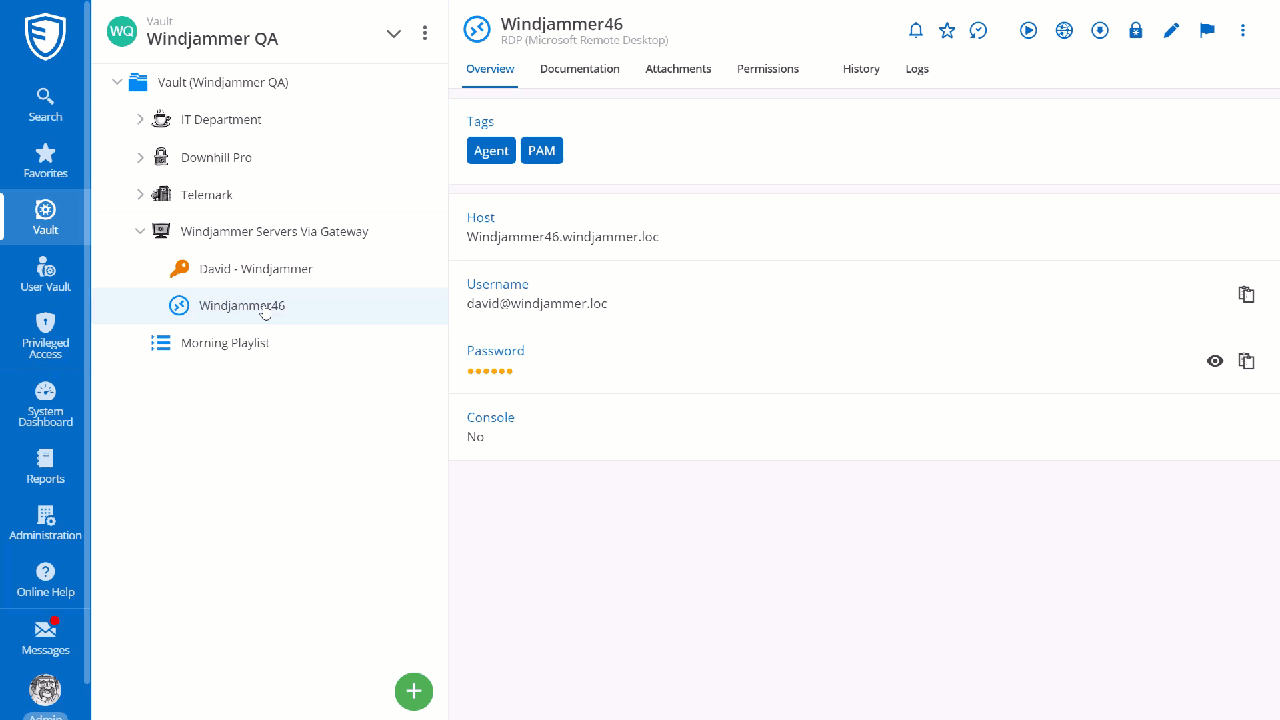Click the play button to open session
1280x720 pixels.
pos(1028,31)
